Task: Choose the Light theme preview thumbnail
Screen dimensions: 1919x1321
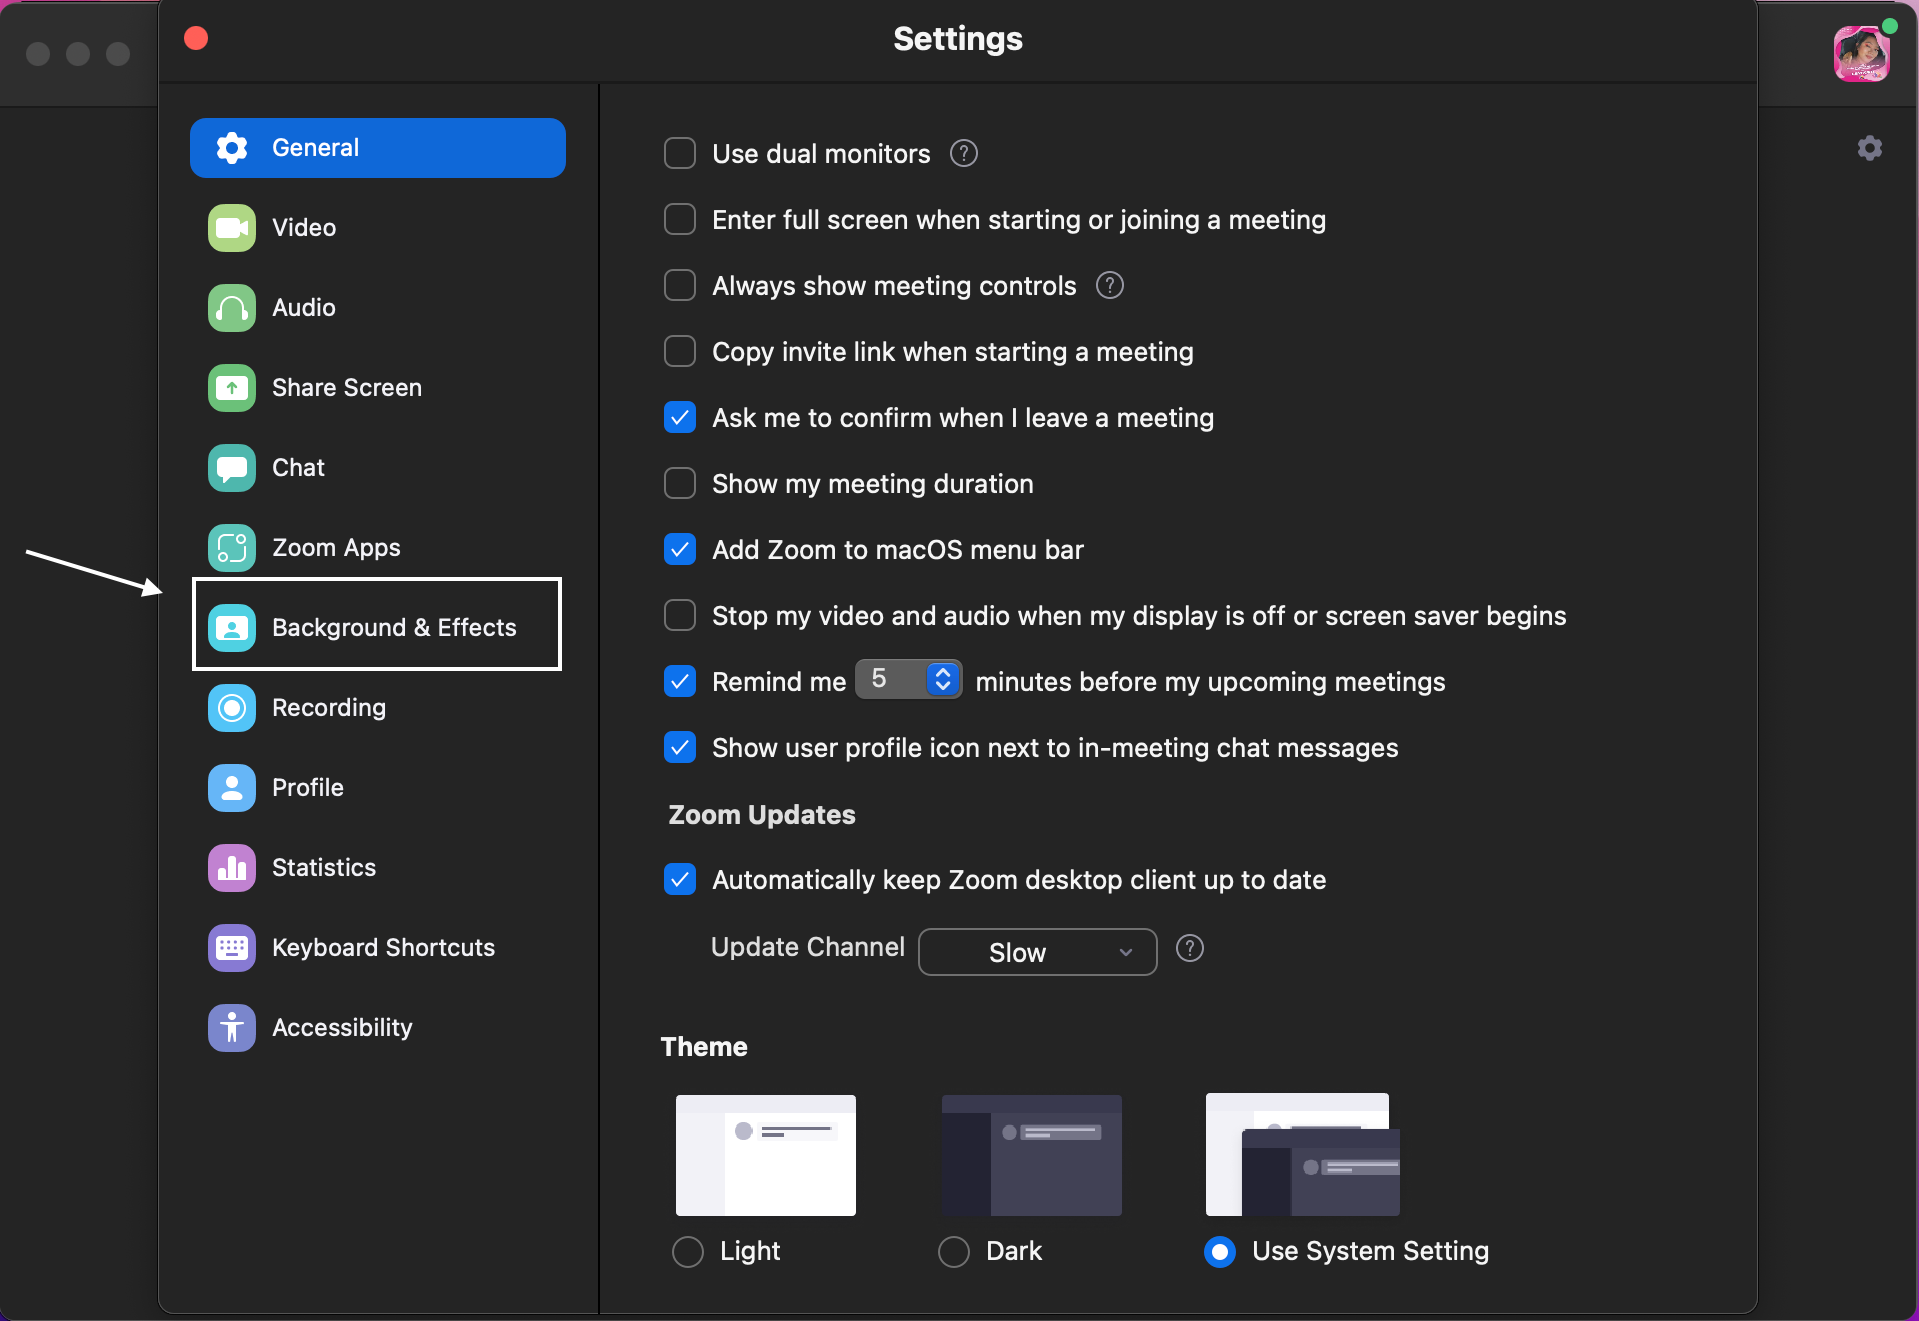Action: 765,1155
